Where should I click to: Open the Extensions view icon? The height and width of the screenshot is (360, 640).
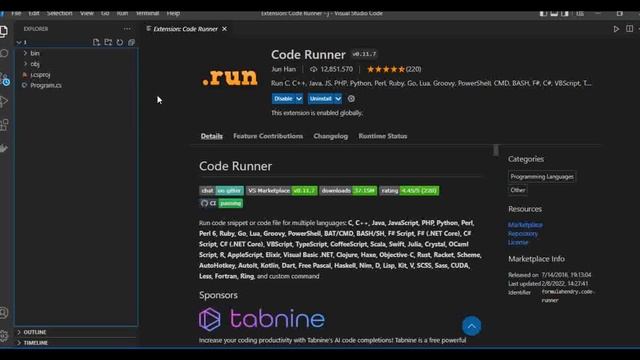click(x=4, y=124)
